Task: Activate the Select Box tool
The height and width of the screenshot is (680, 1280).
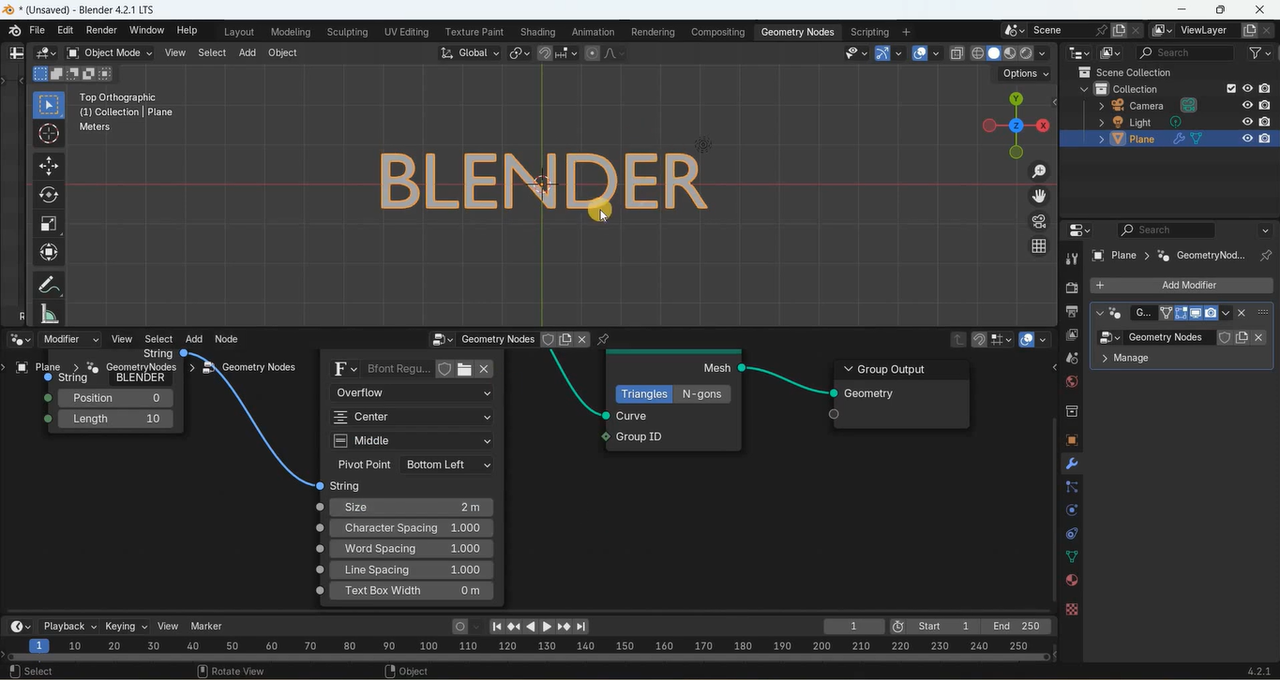Action: [x=48, y=104]
